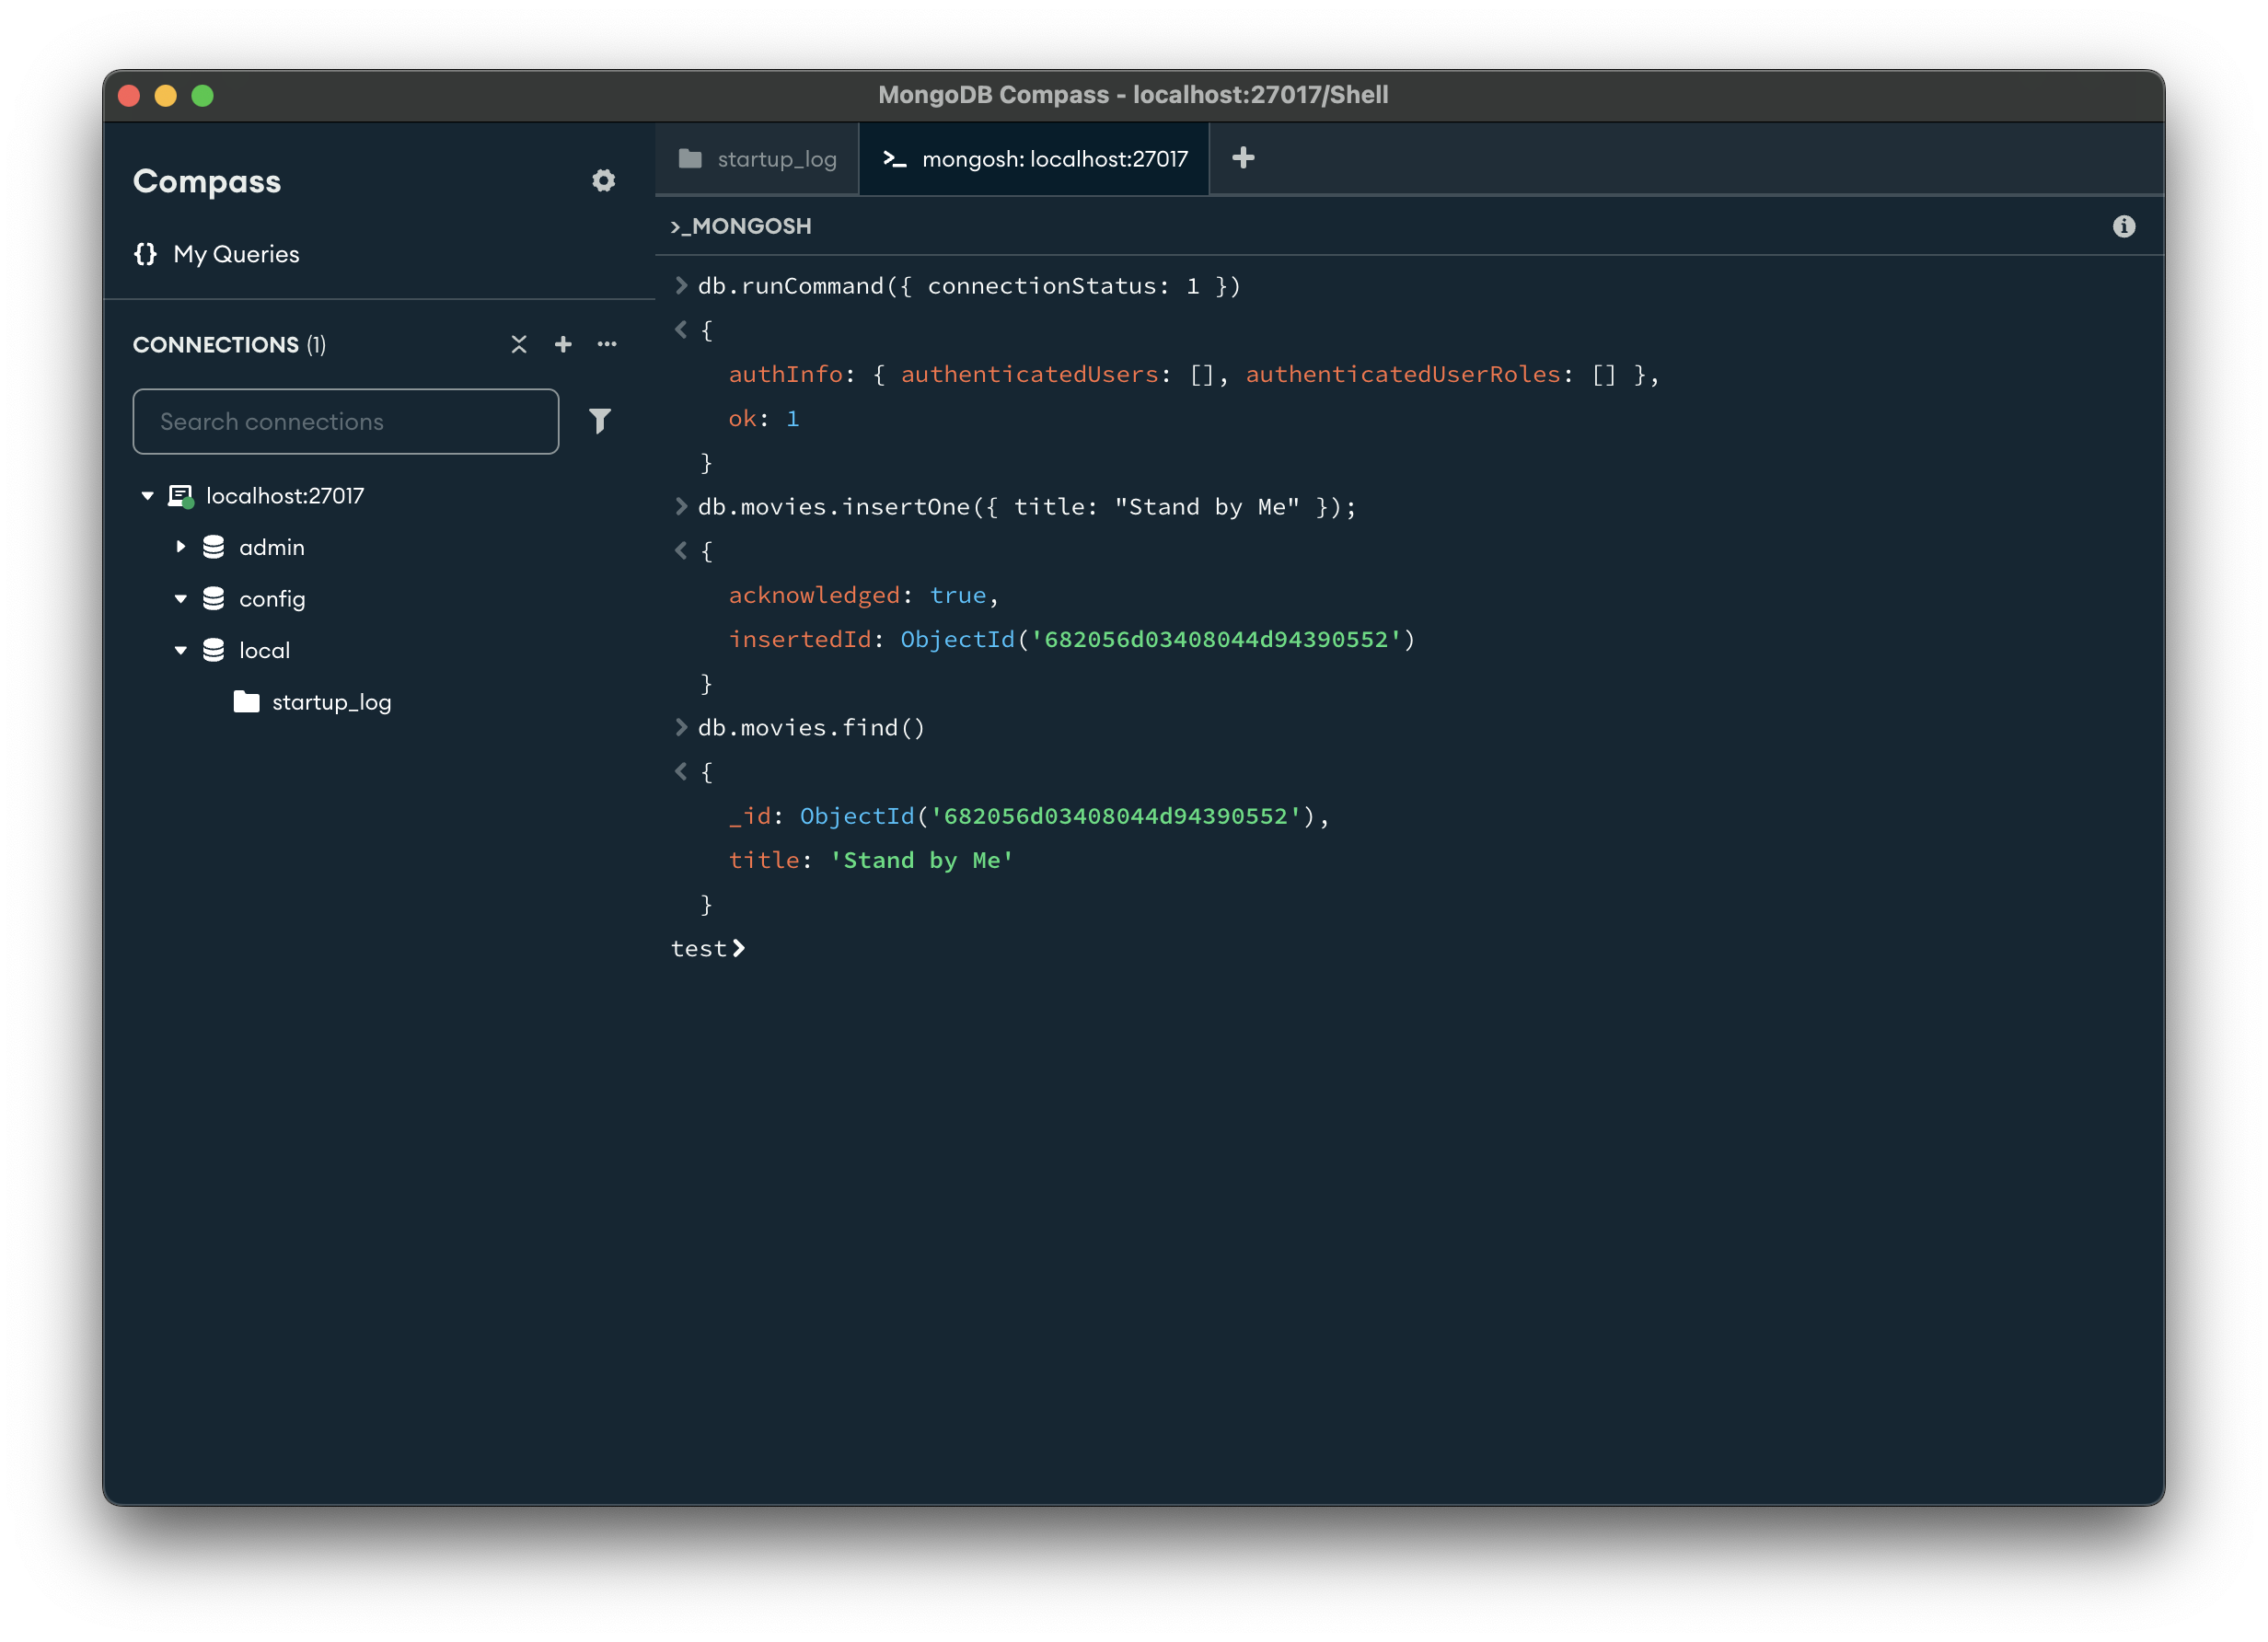
Task: Select the config database label
Action: (272, 599)
